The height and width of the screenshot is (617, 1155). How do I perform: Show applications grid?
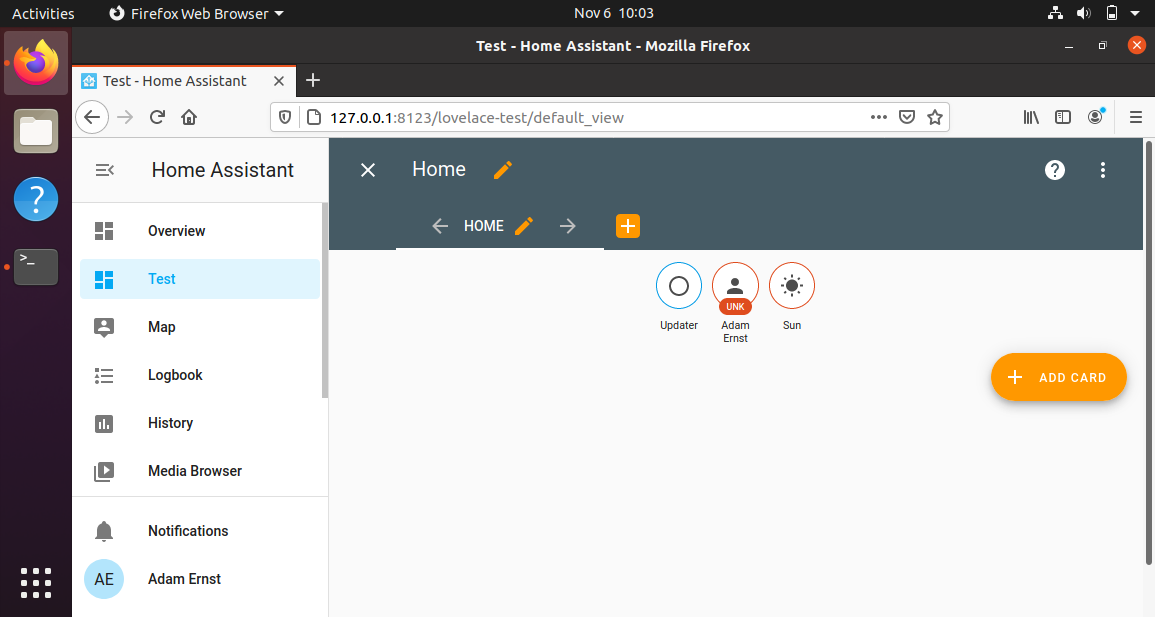point(36,583)
